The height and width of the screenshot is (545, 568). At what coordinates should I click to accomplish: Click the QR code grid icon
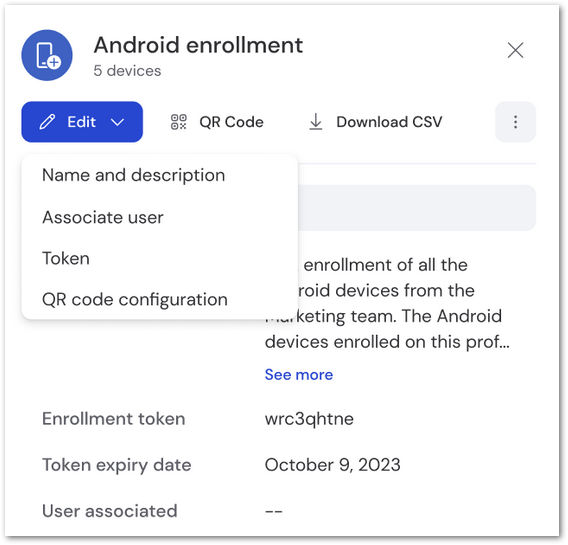click(x=179, y=122)
